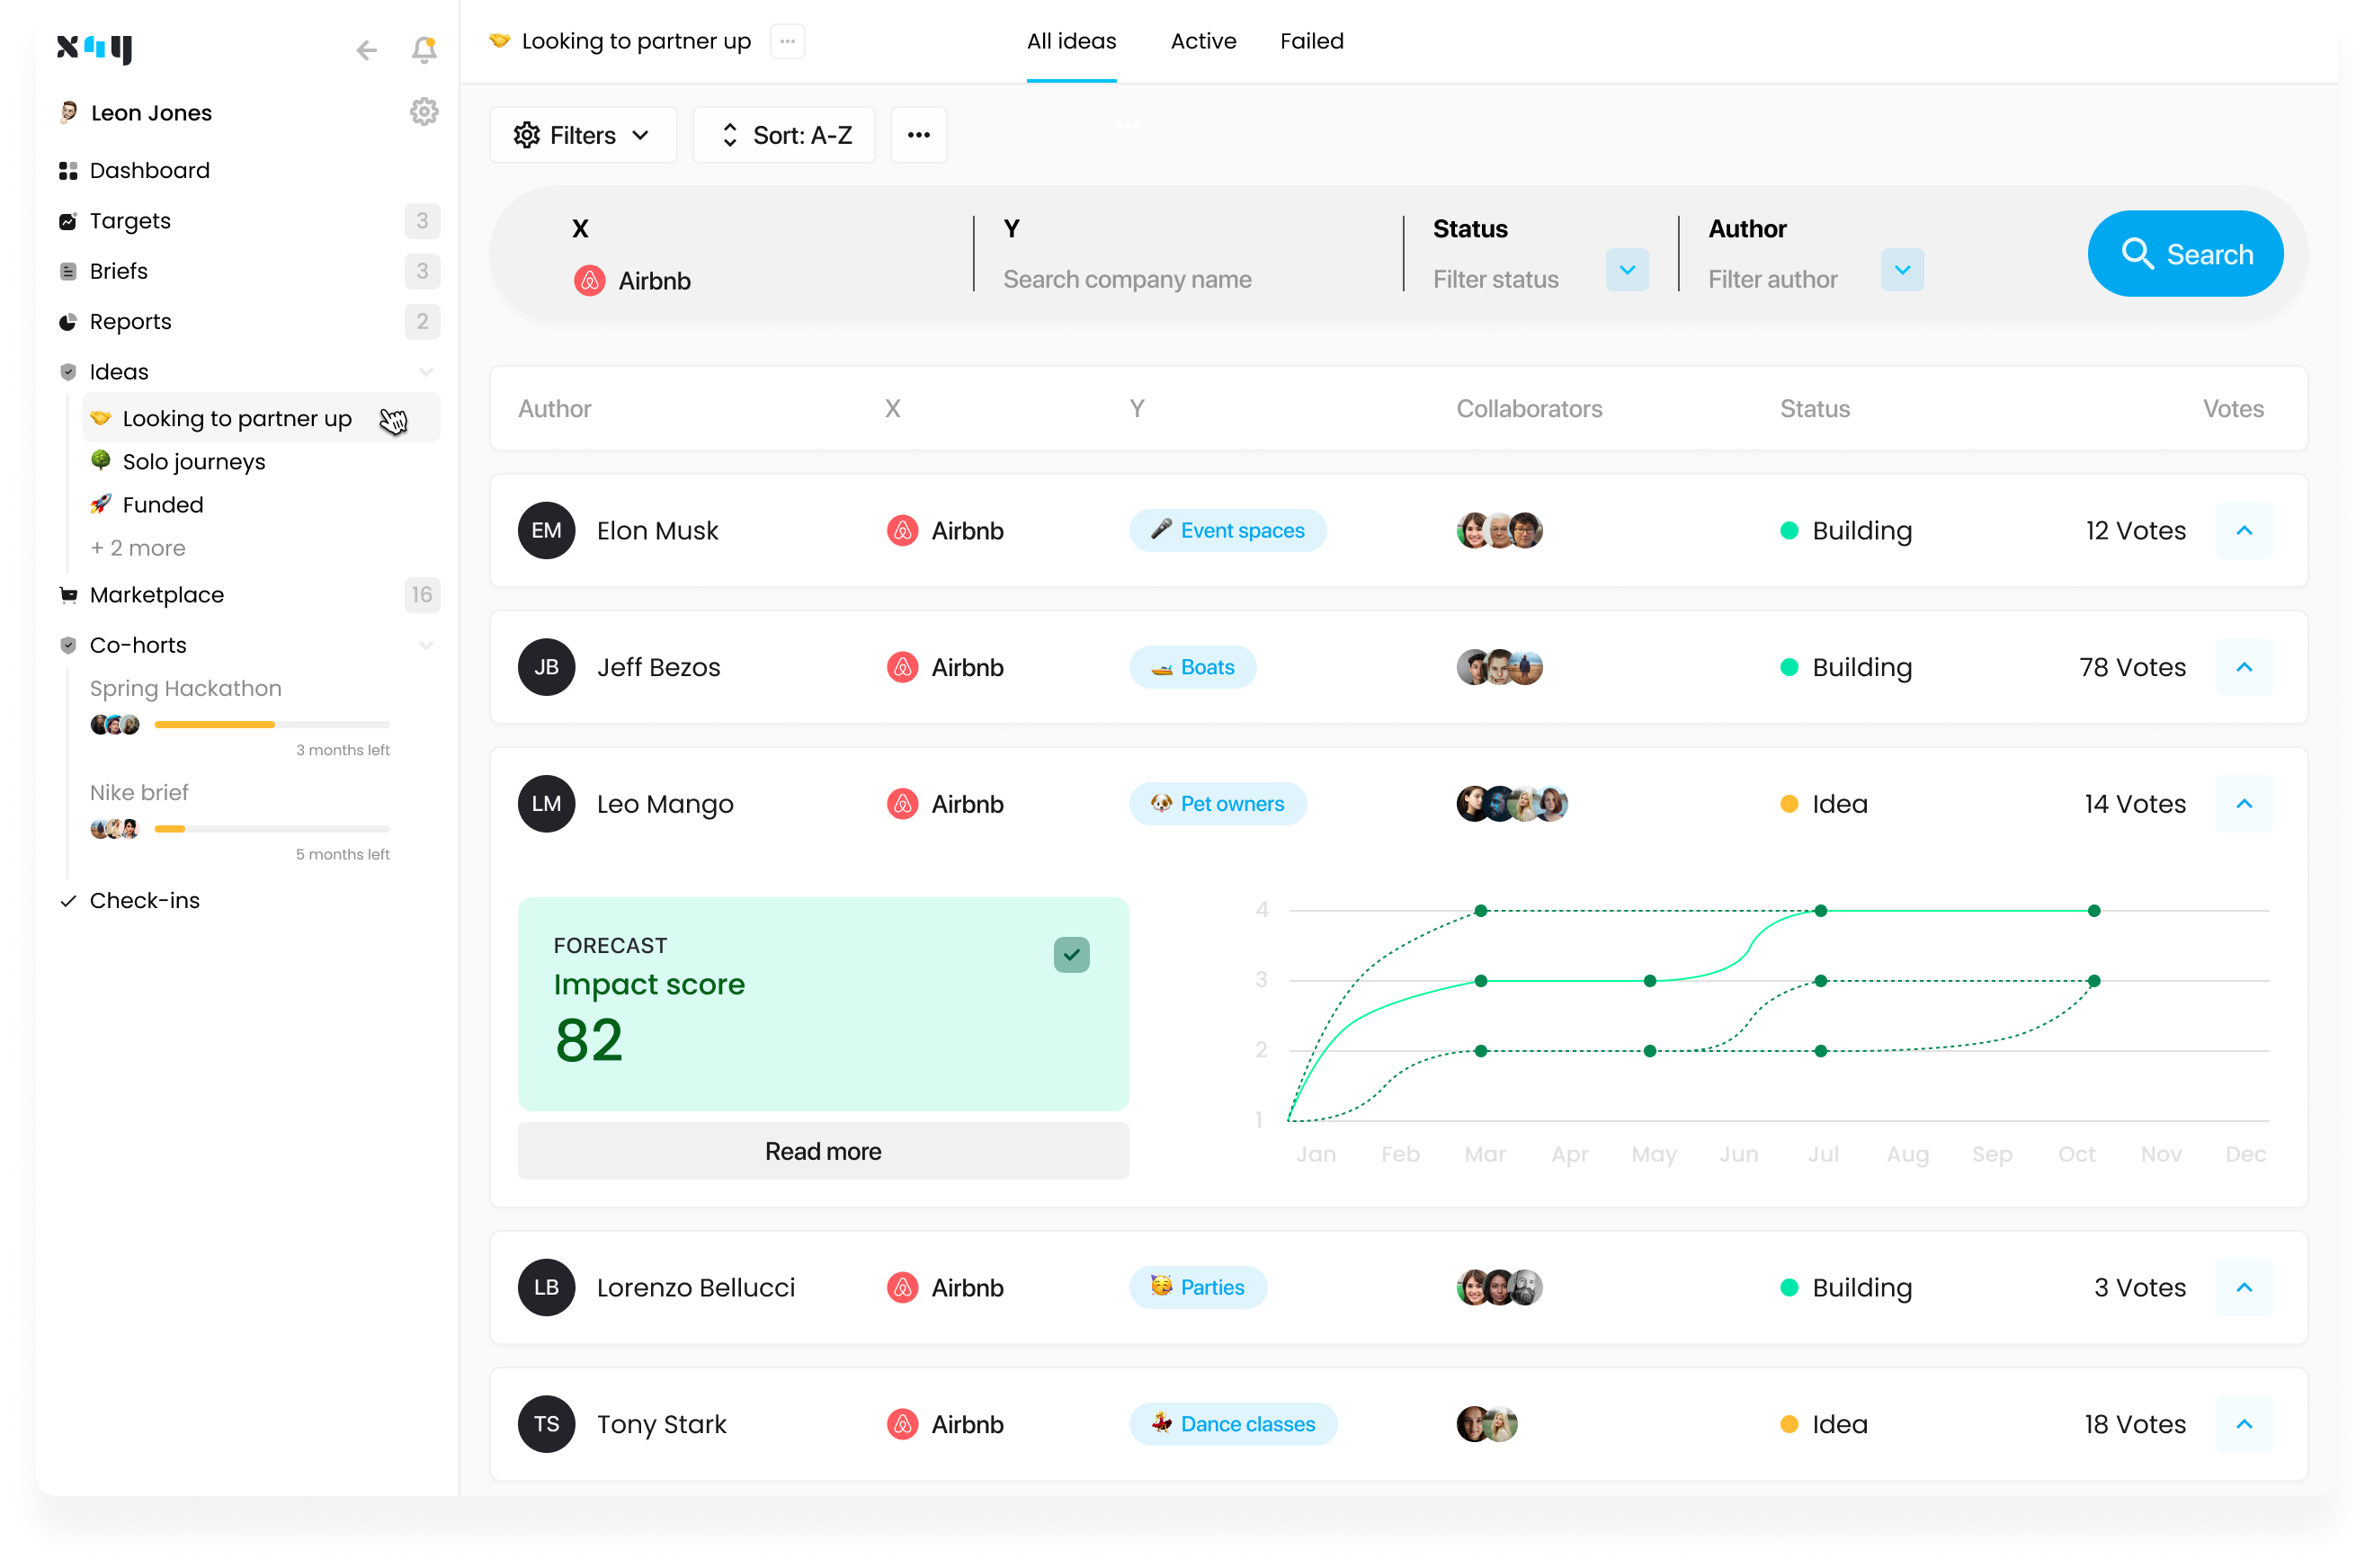The width and height of the screenshot is (2374, 1568).
Task: Open more options next to Sort button
Action: [x=918, y=135]
